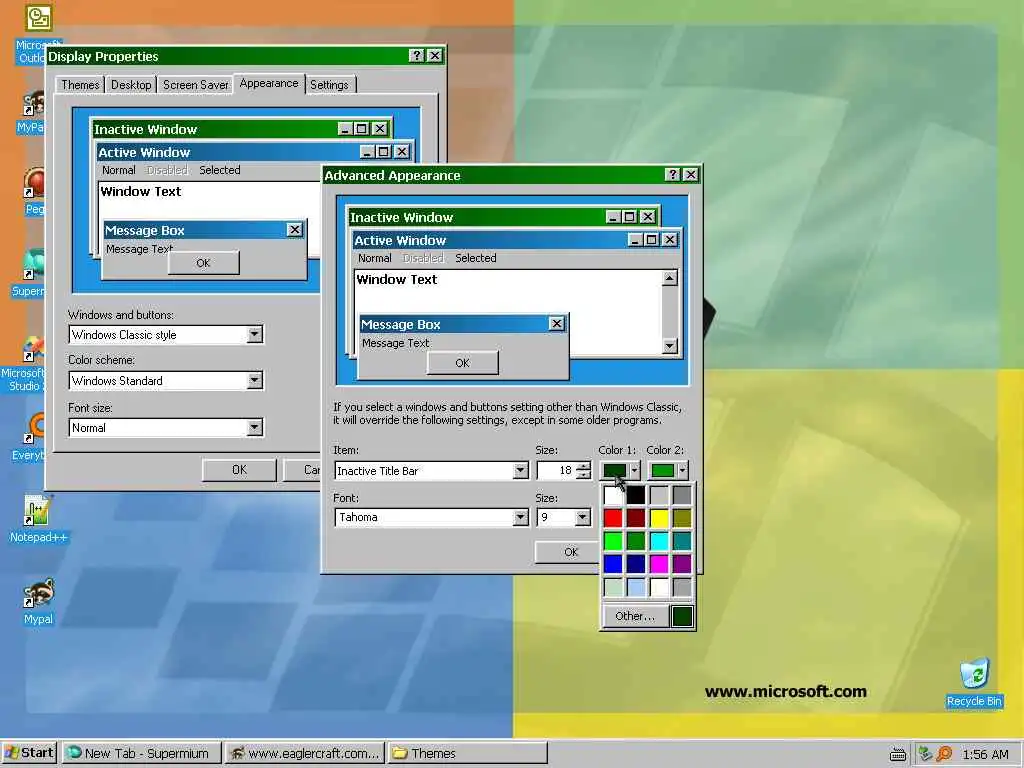
Task: Pick the light sky blue swatch
Action: coord(636,587)
